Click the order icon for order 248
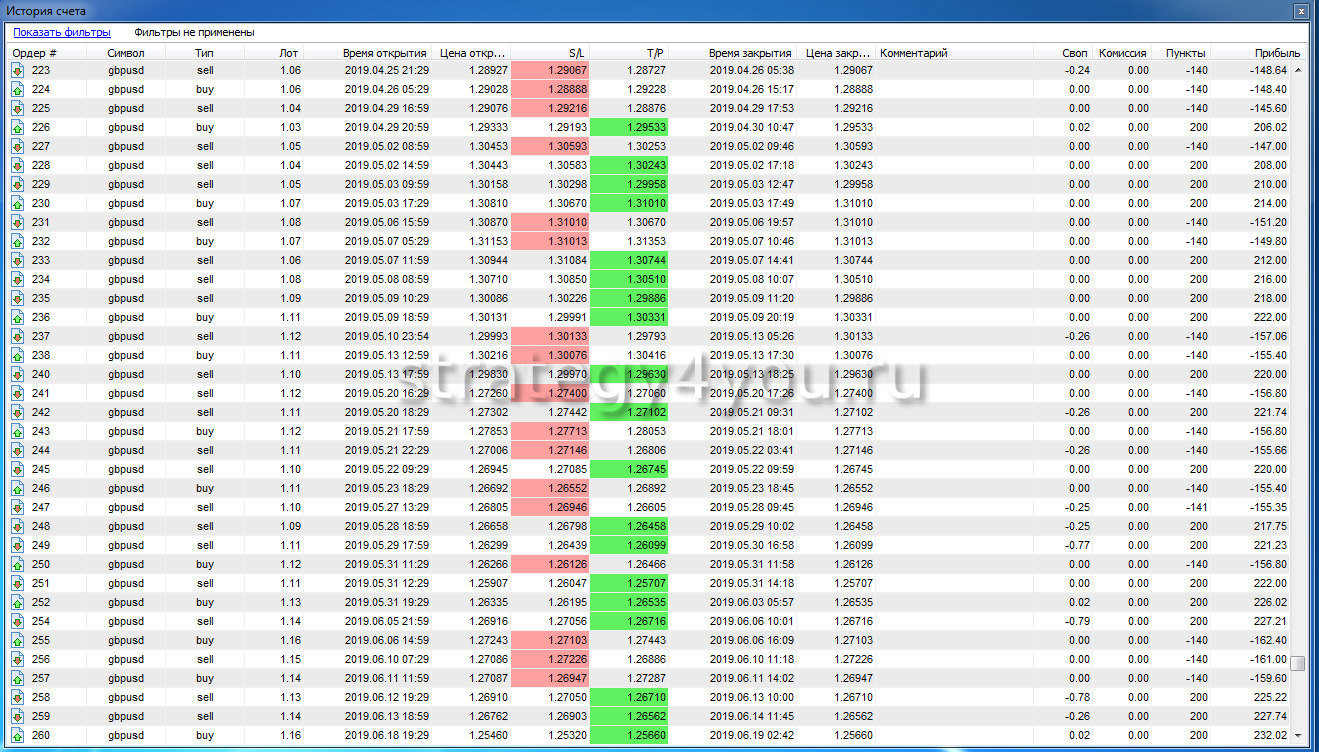 pyautogui.click(x=18, y=526)
